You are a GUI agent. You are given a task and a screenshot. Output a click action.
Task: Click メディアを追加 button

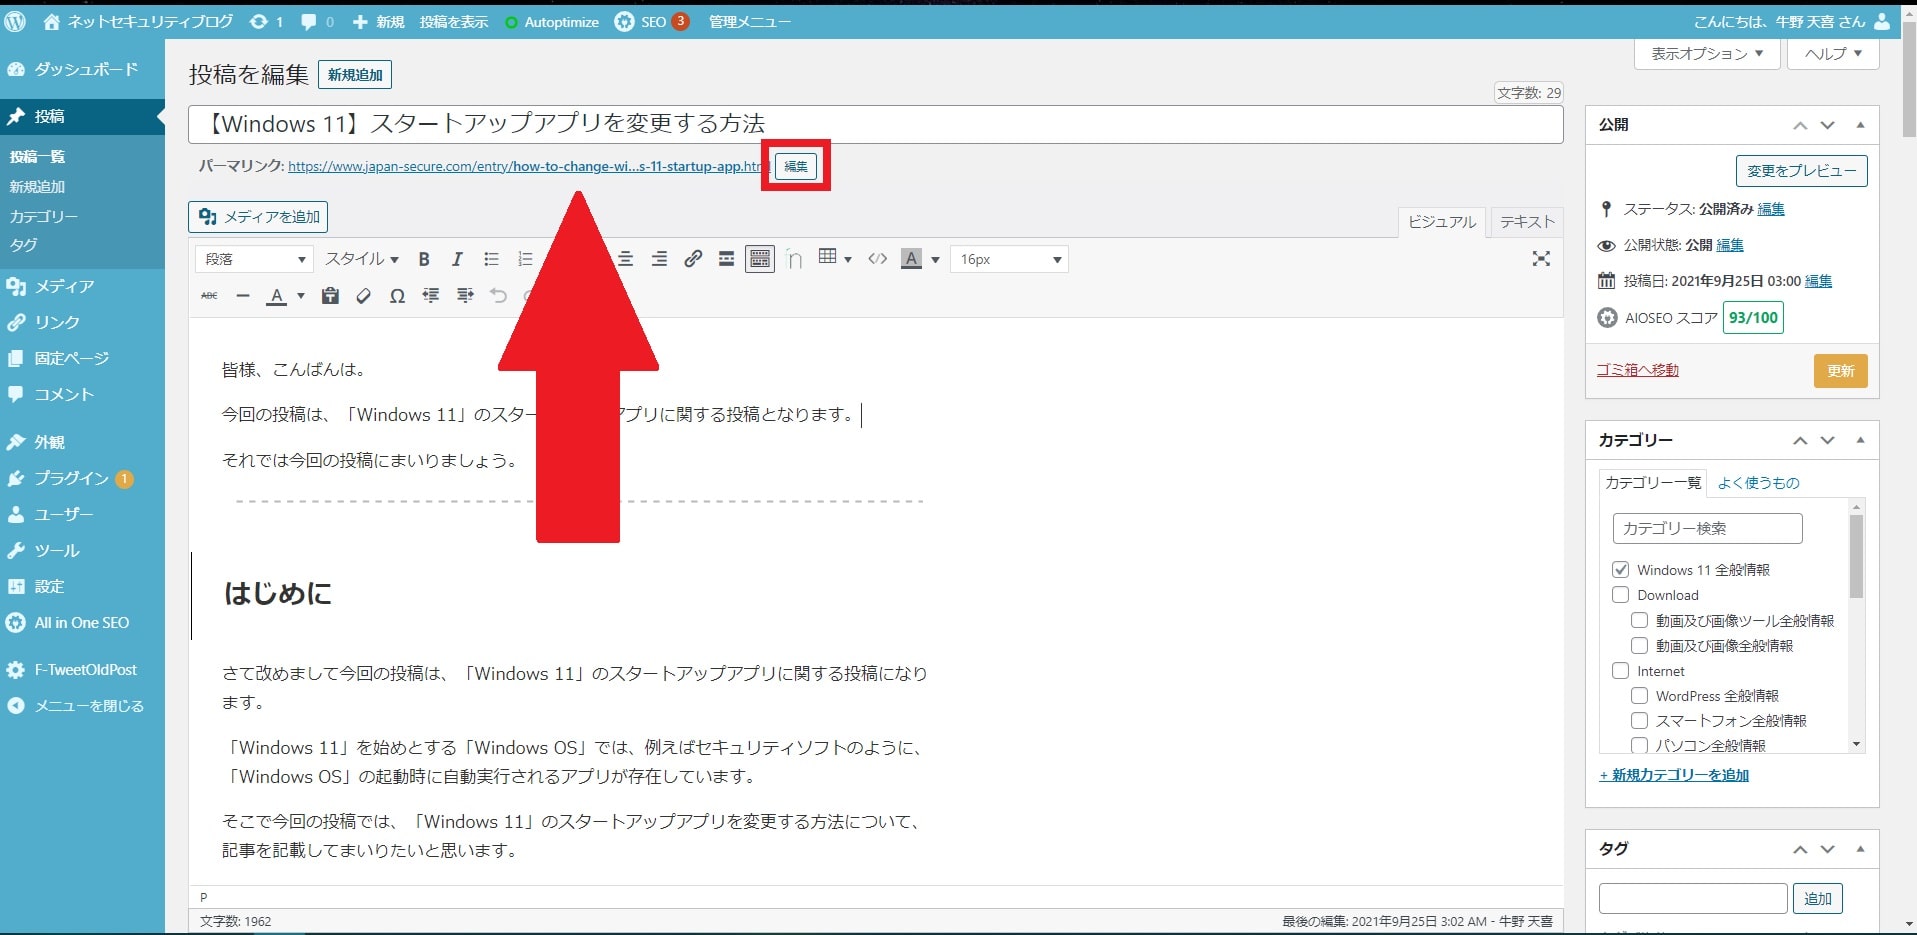point(258,217)
